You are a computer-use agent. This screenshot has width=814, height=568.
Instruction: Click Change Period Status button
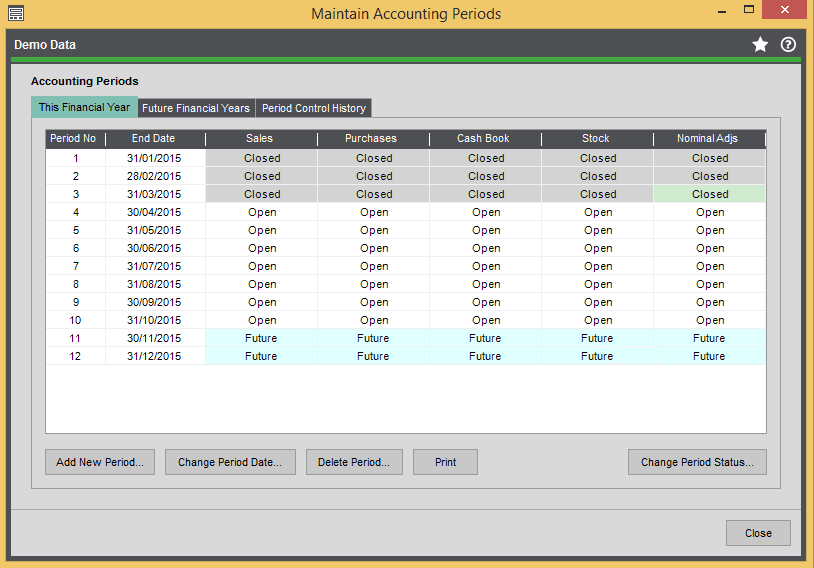click(x=697, y=462)
